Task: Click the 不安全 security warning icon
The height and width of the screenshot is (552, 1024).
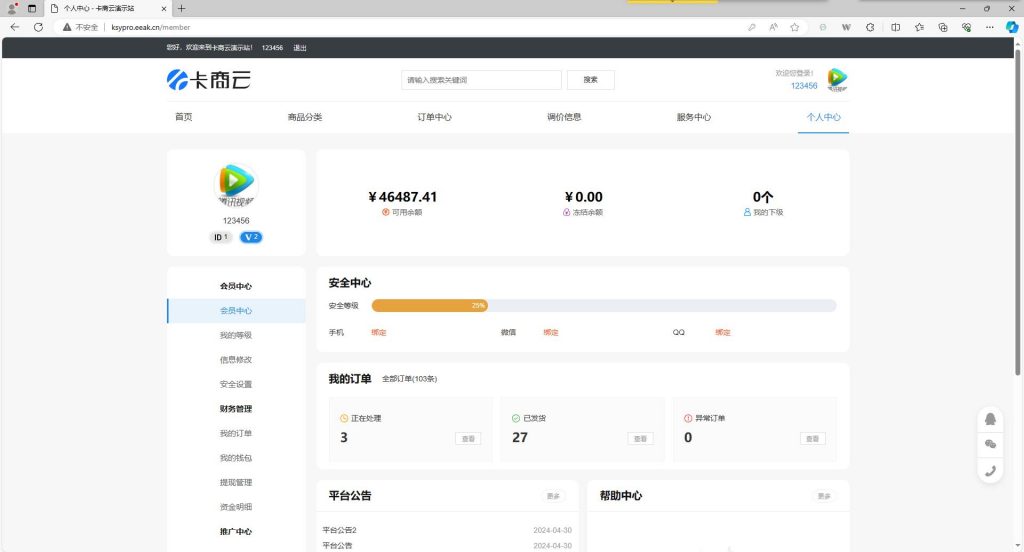Action: pos(67,27)
